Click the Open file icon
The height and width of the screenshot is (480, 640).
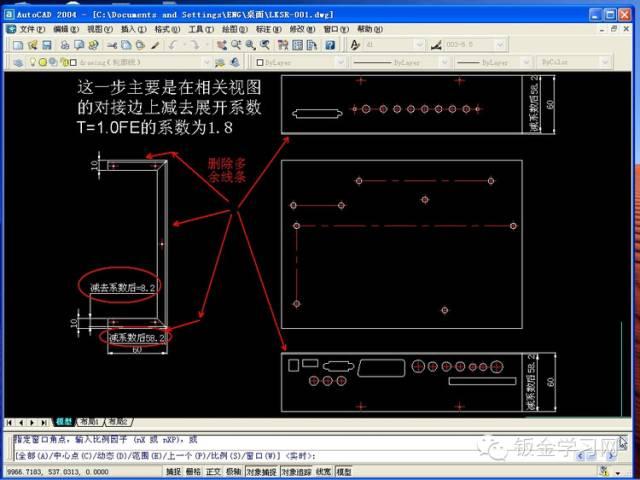(x=33, y=45)
